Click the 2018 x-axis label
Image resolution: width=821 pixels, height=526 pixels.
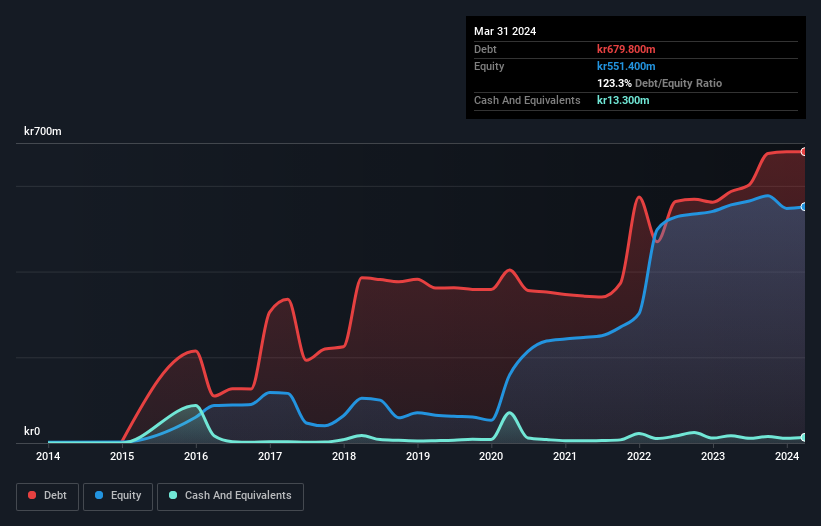(344, 456)
